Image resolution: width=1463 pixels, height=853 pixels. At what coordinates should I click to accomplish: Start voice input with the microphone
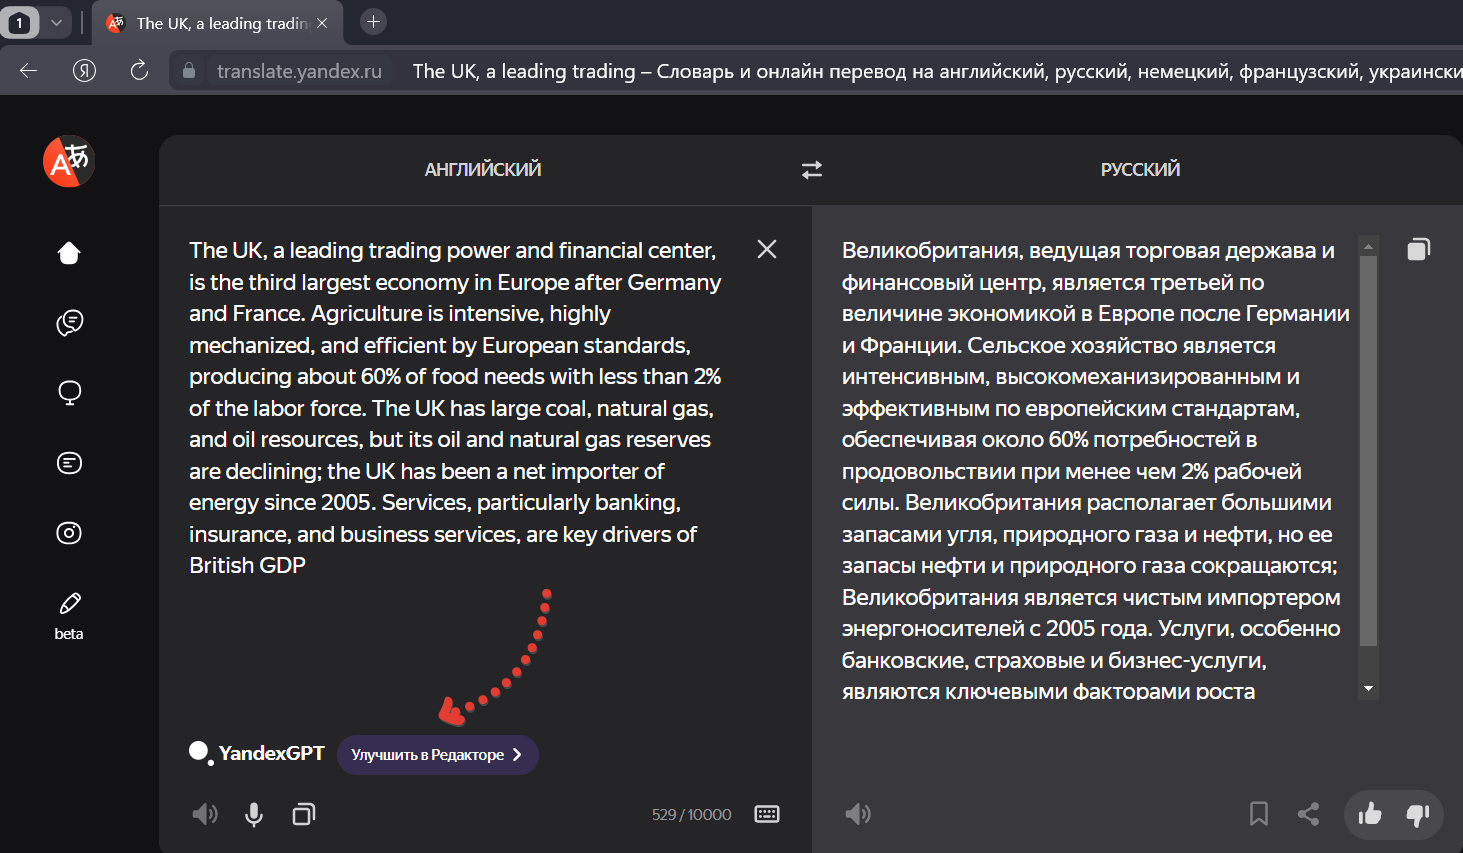tap(254, 814)
